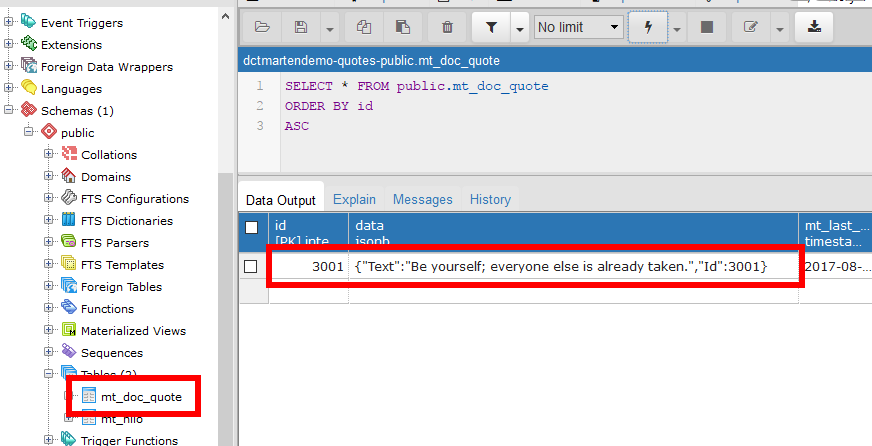
Task: Expand the Functions node
Action: coord(49,309)
